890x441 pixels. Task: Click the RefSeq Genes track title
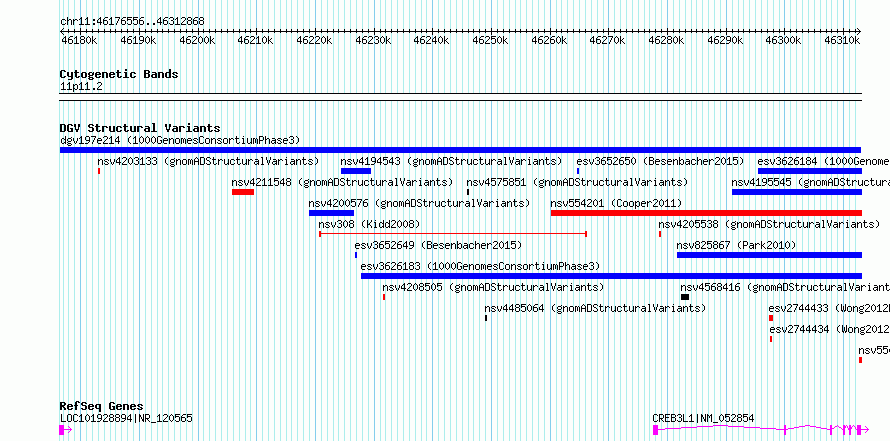pos(101,406)
